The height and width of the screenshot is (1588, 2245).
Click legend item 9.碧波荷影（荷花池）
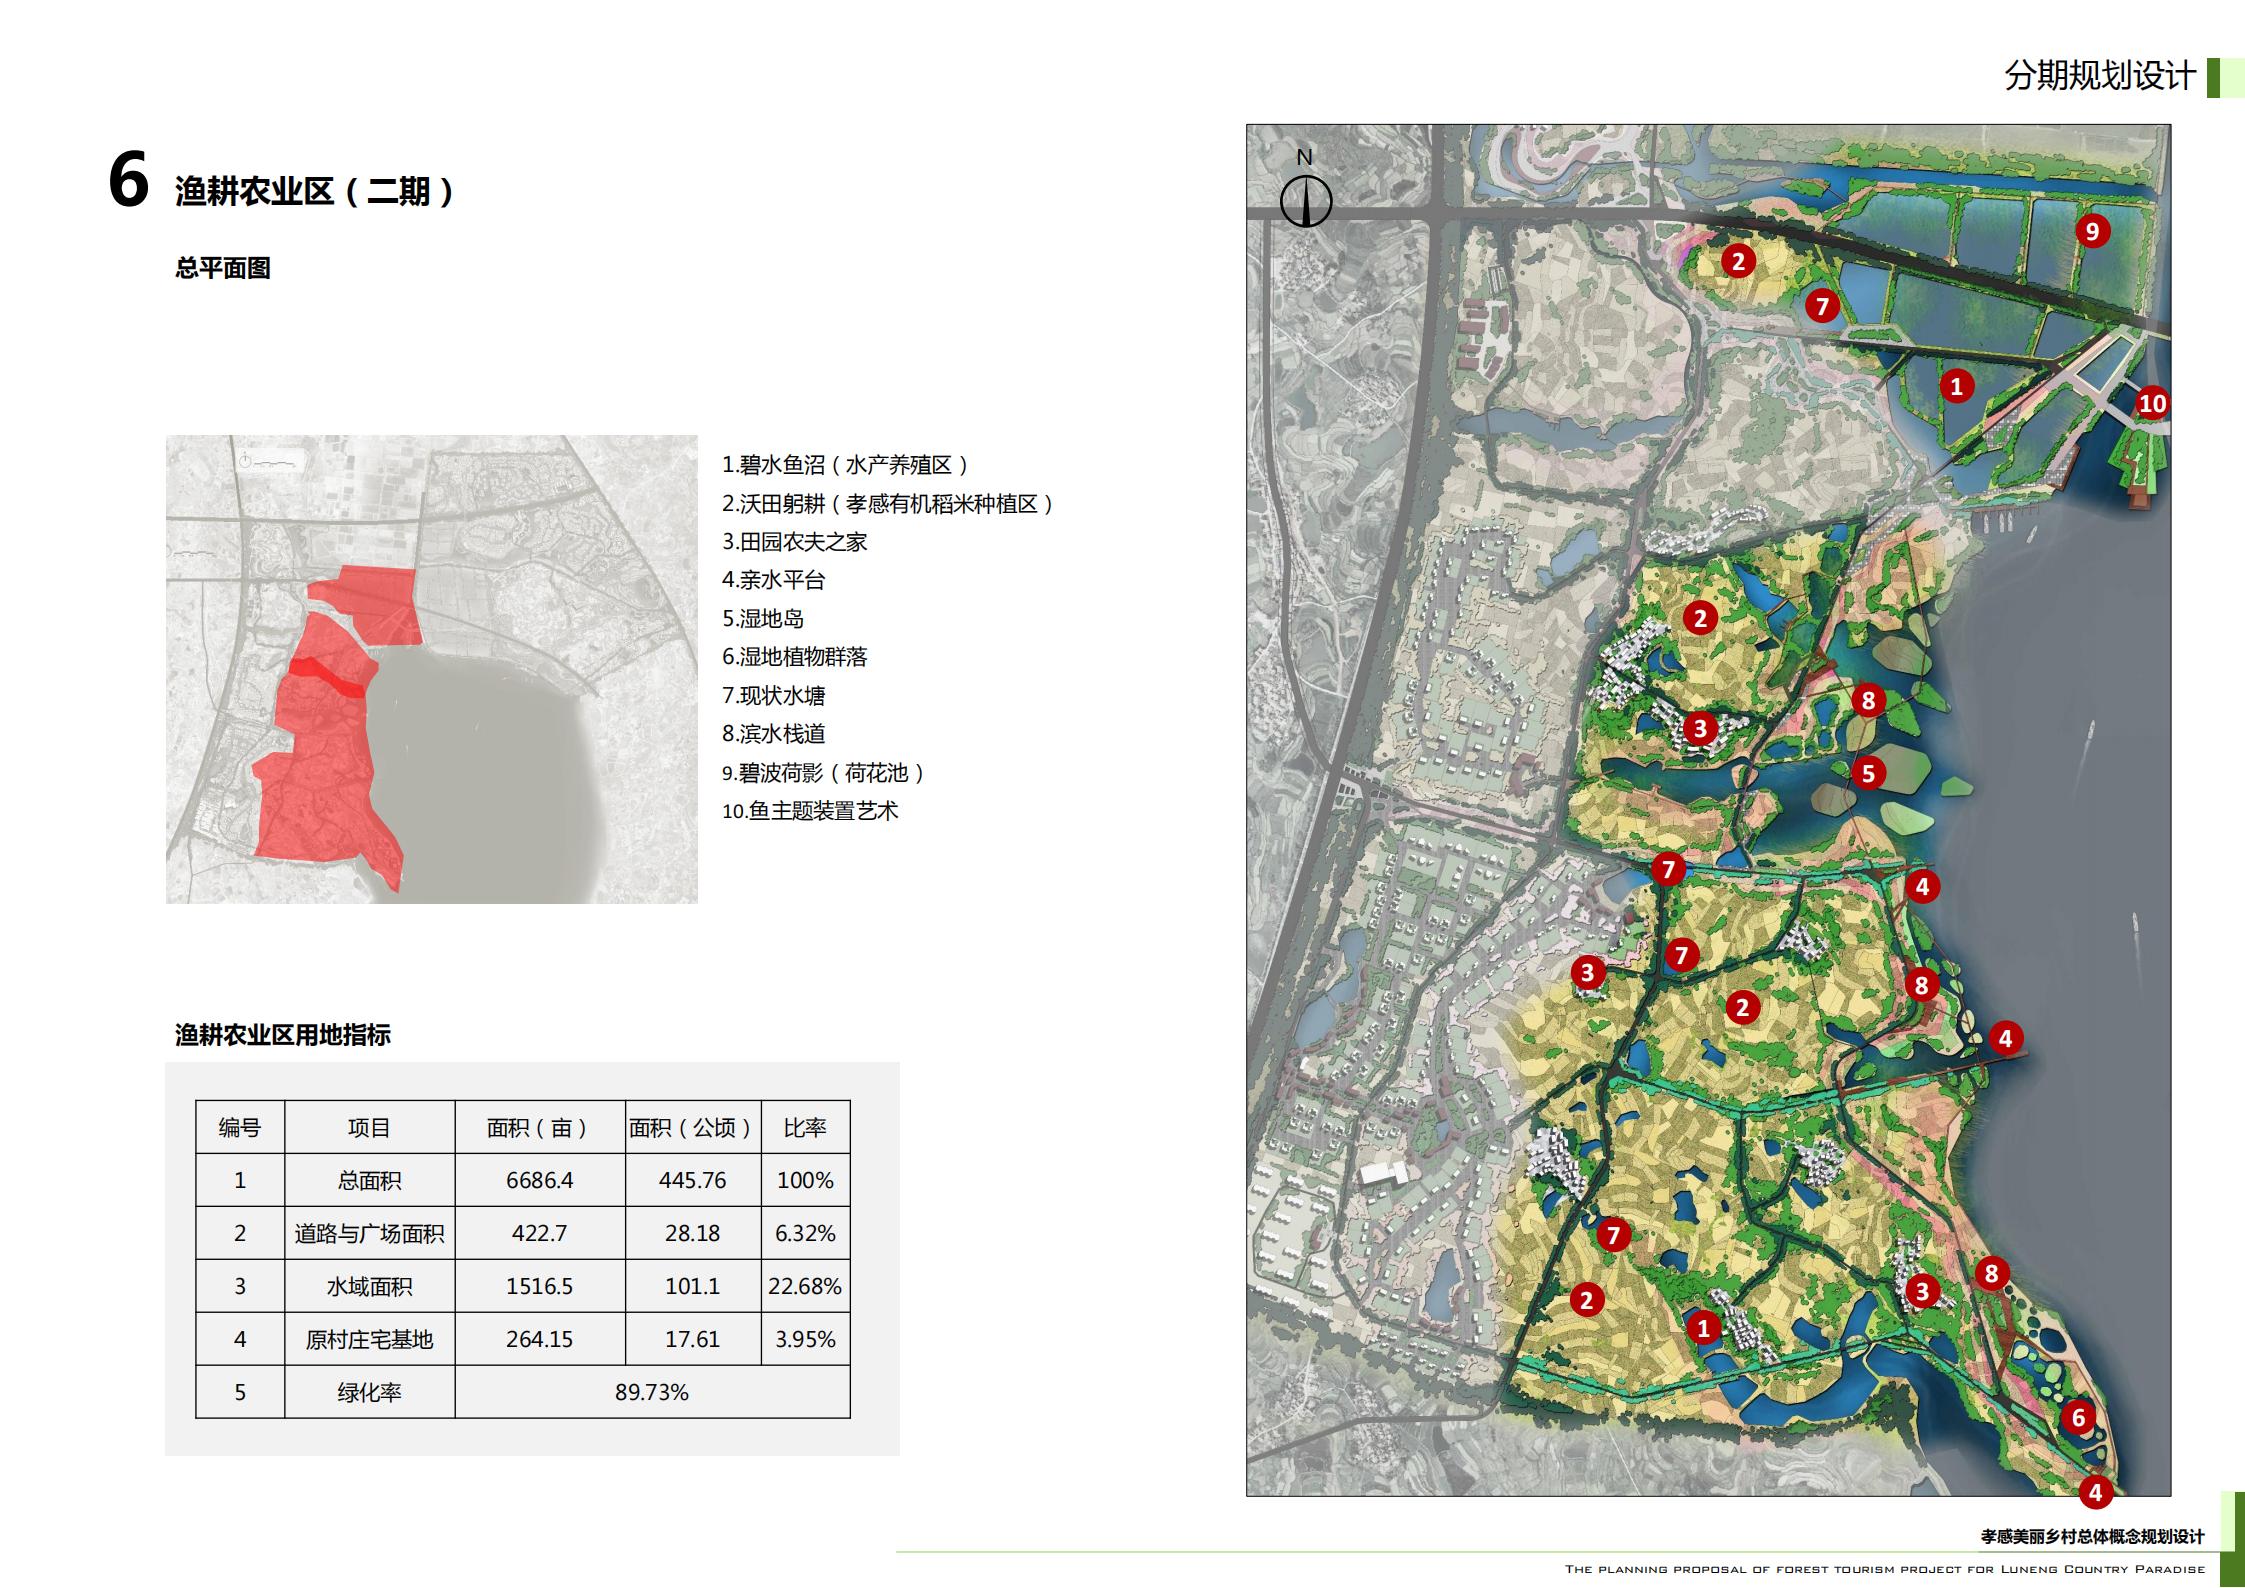pyautogui.click(x=824, y=773)
